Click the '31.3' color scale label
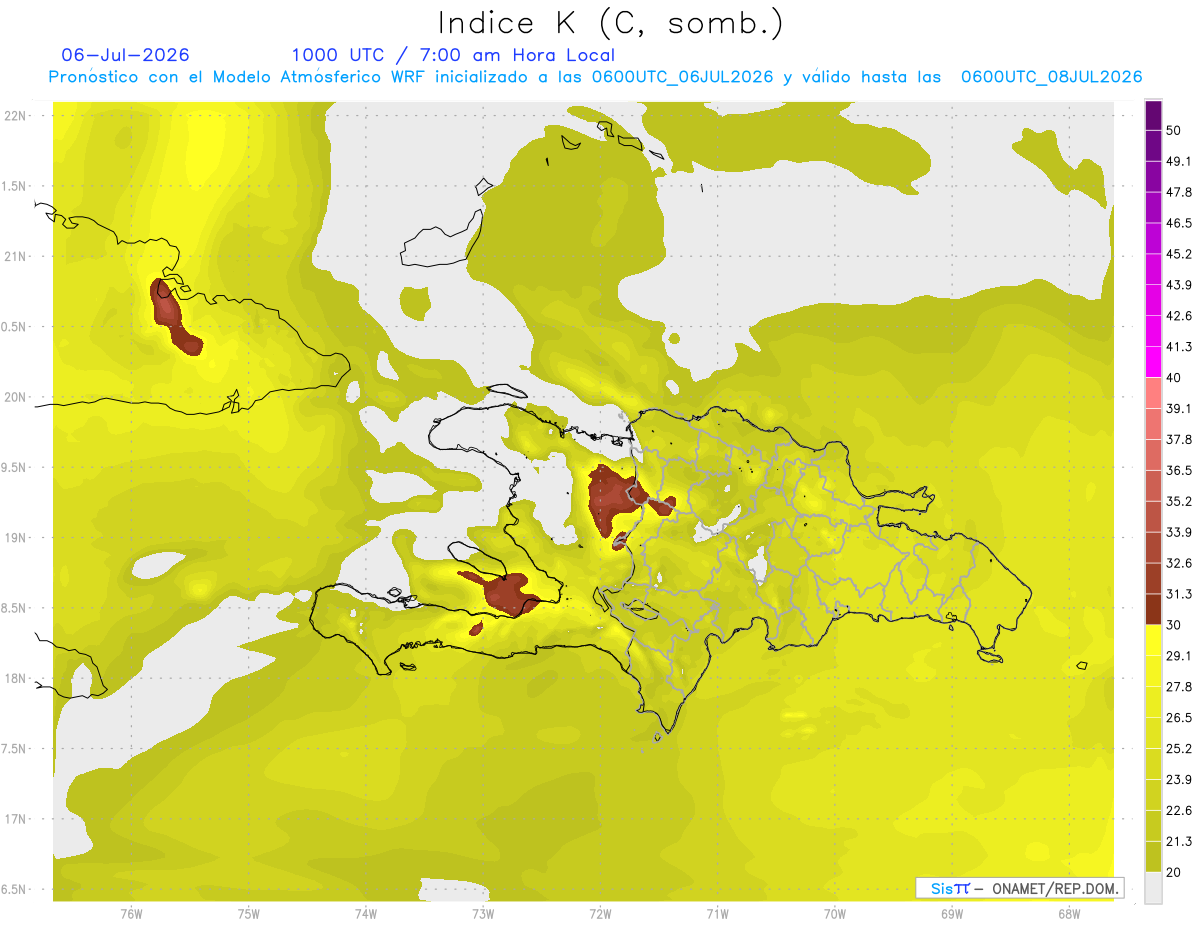This screenshot has height=927, width=1200. [x=1180, y=594]
